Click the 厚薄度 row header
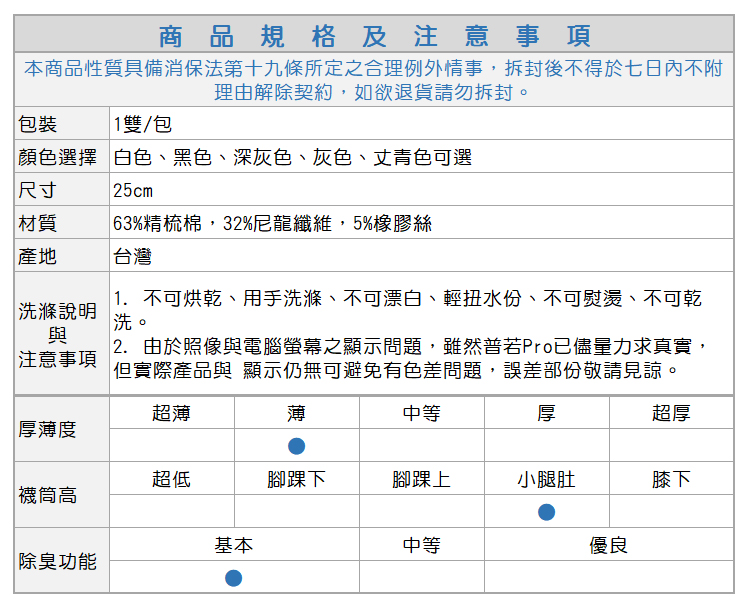Viewport: 750px width, 608px height. point(48,429)
